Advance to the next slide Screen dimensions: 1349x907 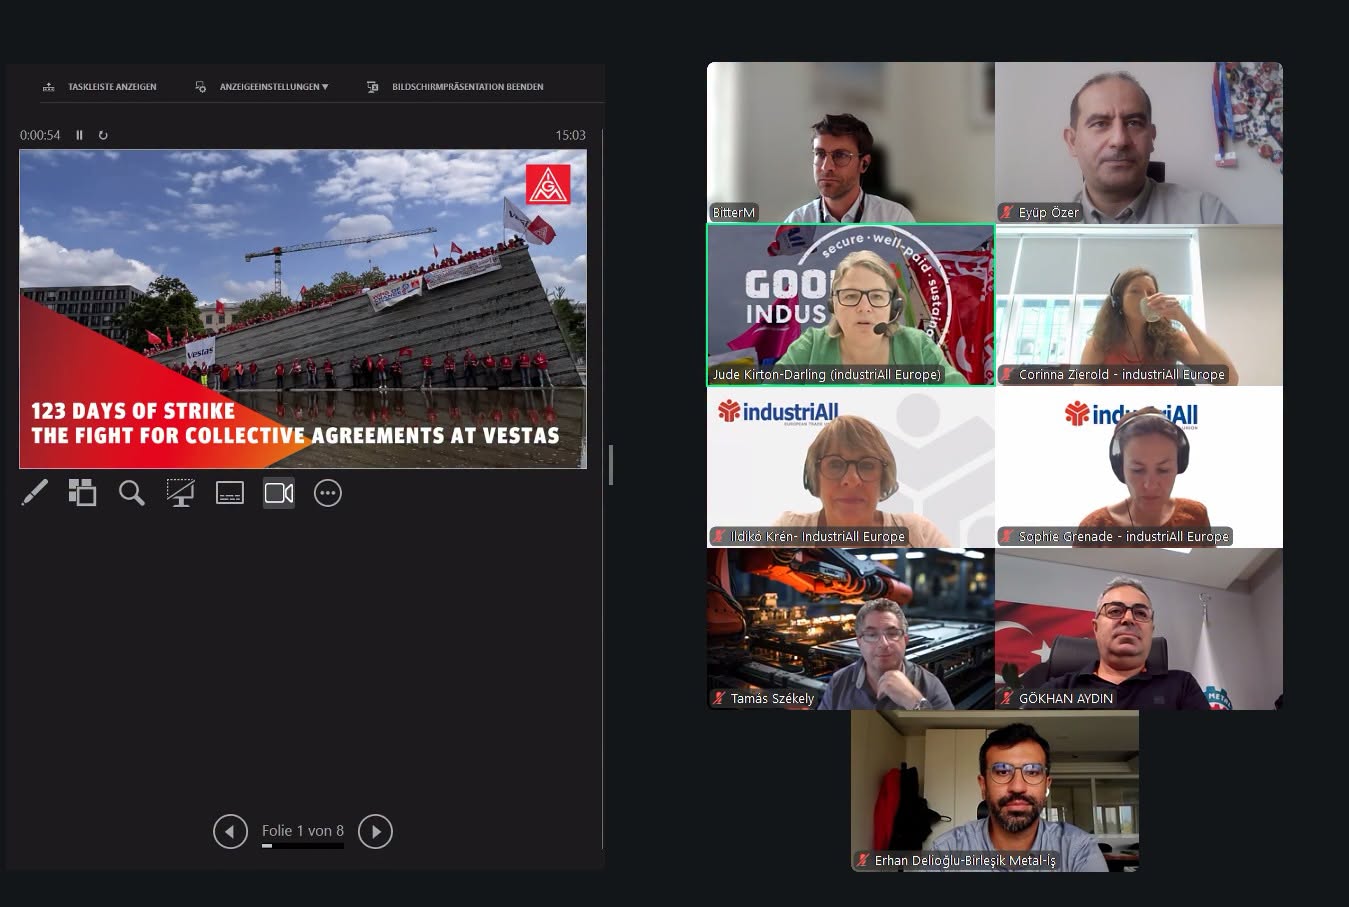point(375,831)
